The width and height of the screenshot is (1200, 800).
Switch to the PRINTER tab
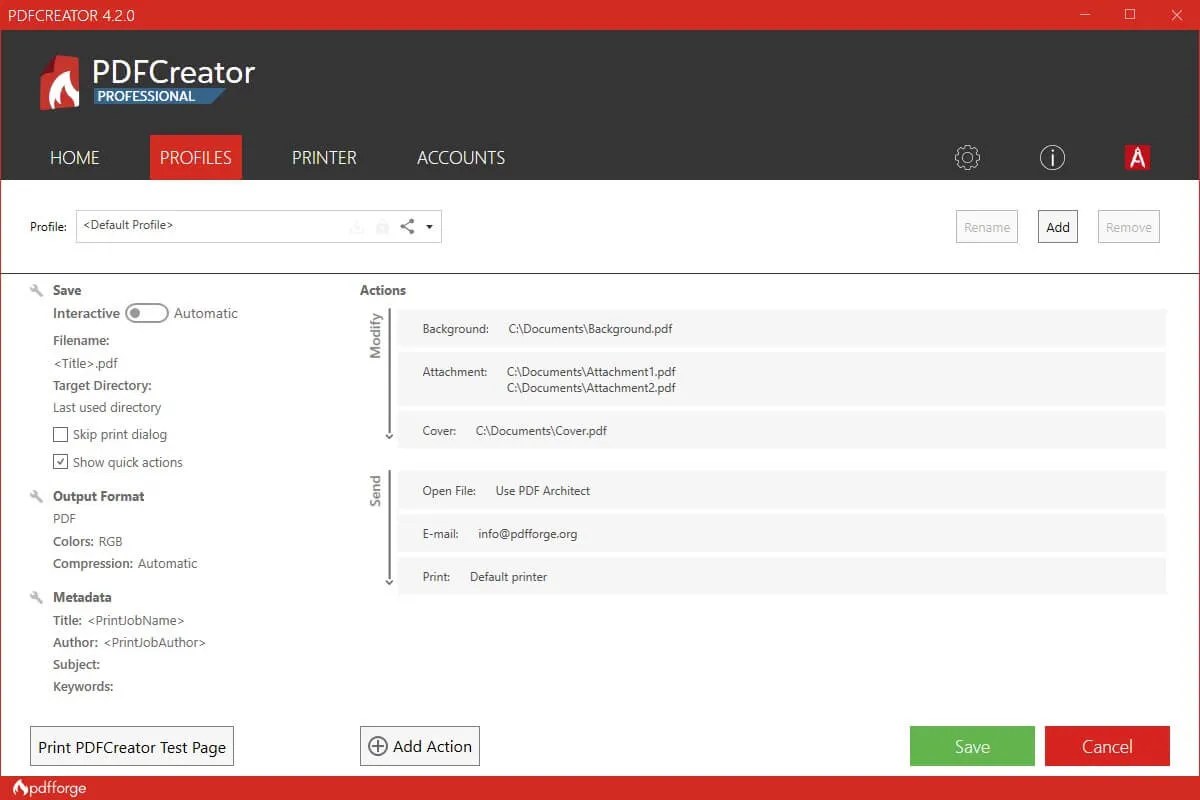[324, 157]
